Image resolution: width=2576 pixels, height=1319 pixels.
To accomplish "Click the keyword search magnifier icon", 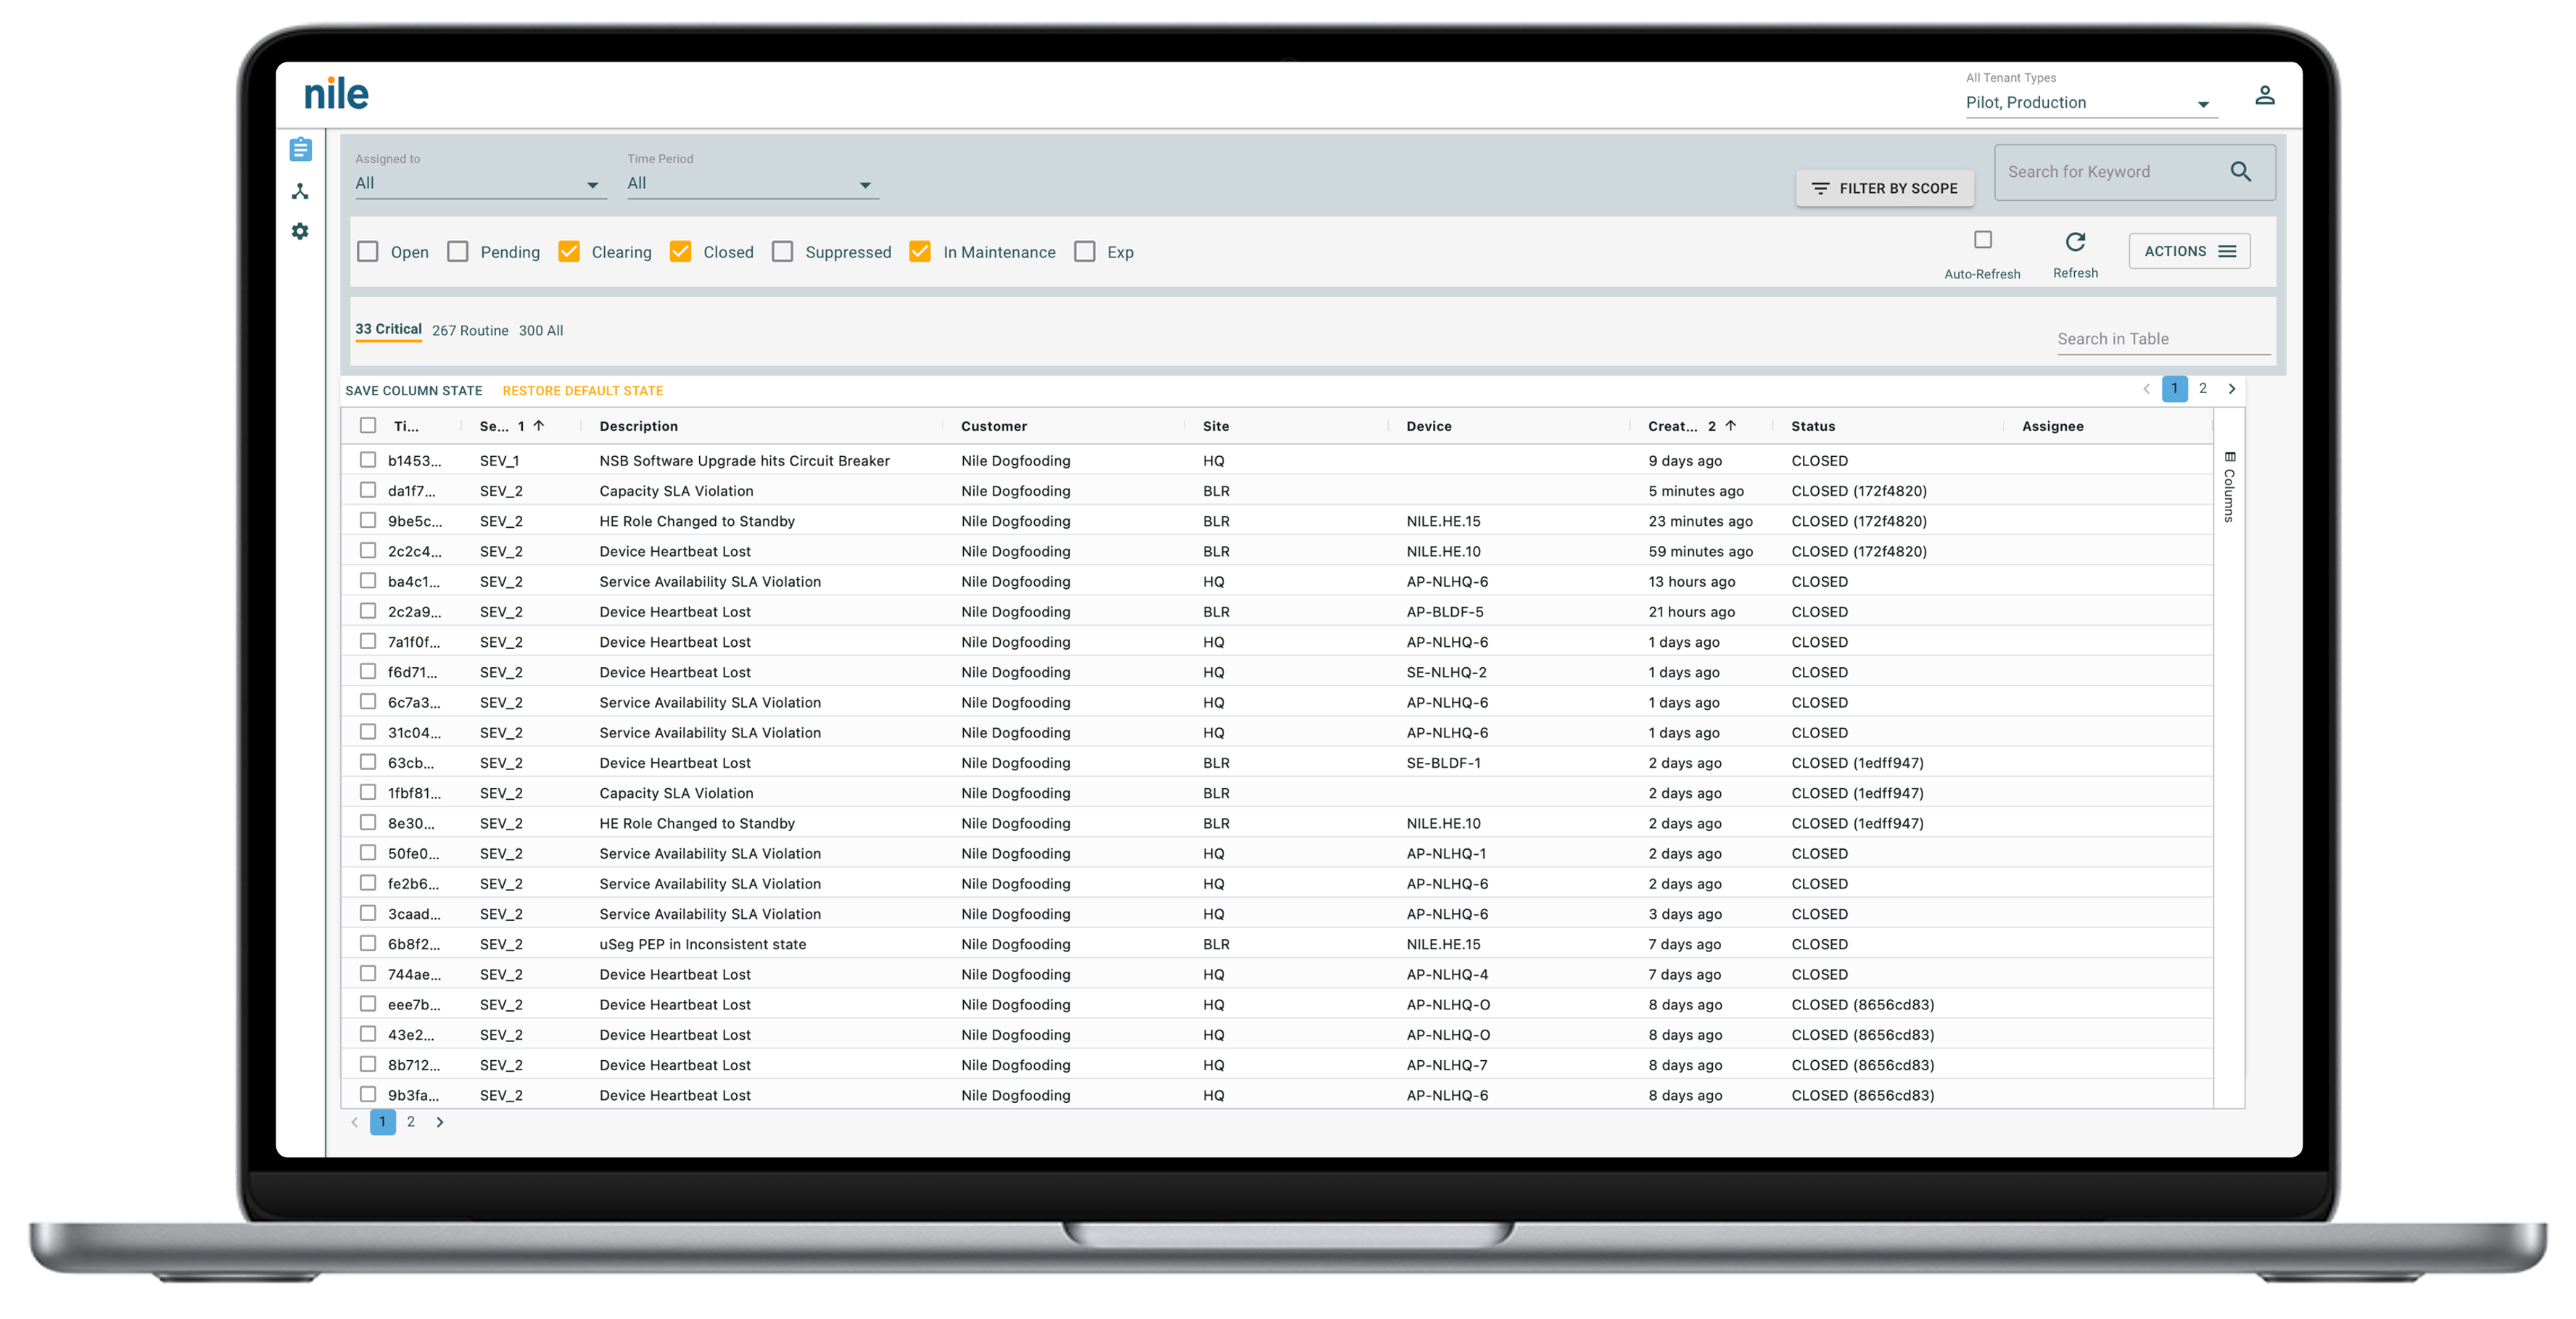I will coord(2241,172).
